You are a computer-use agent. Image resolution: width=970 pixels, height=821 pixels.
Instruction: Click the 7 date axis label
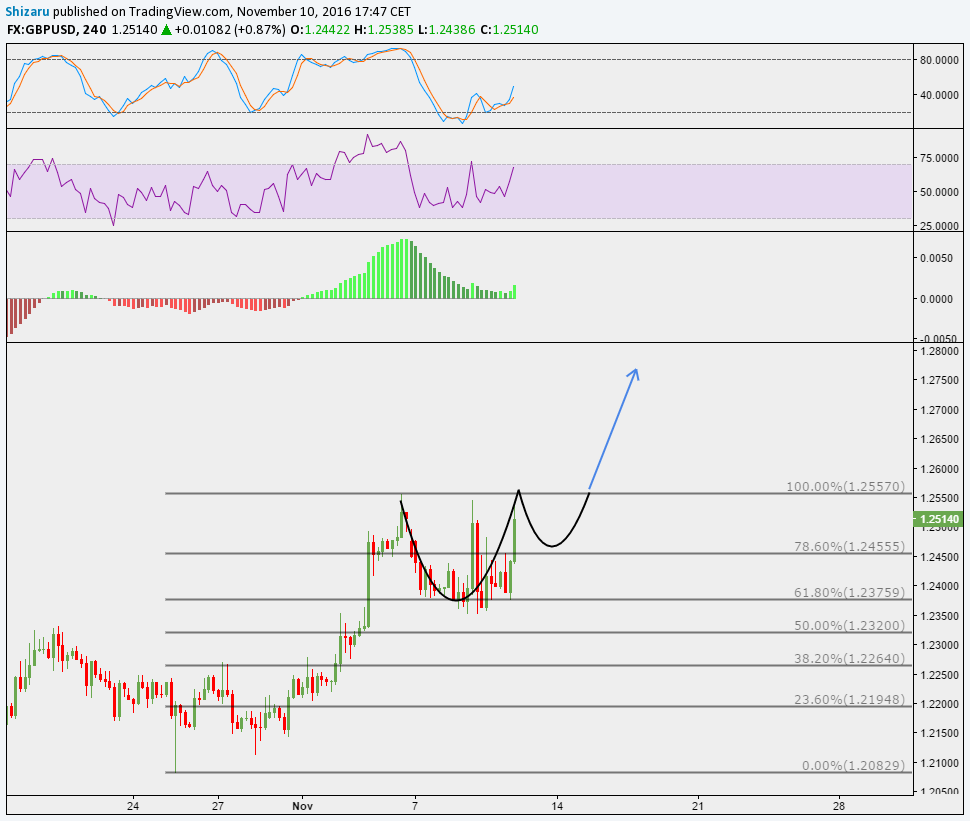[415, 806]
